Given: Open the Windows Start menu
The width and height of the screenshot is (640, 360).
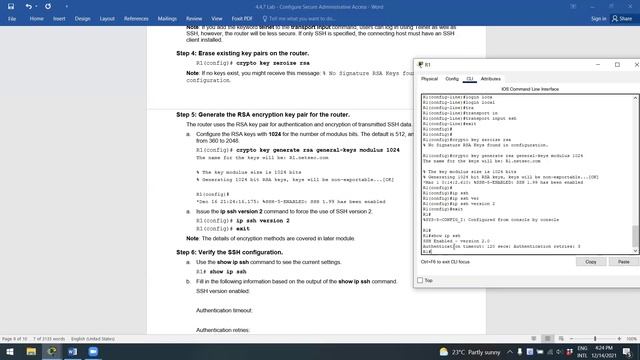Looking at the screenshot, I should click(9, 351).
